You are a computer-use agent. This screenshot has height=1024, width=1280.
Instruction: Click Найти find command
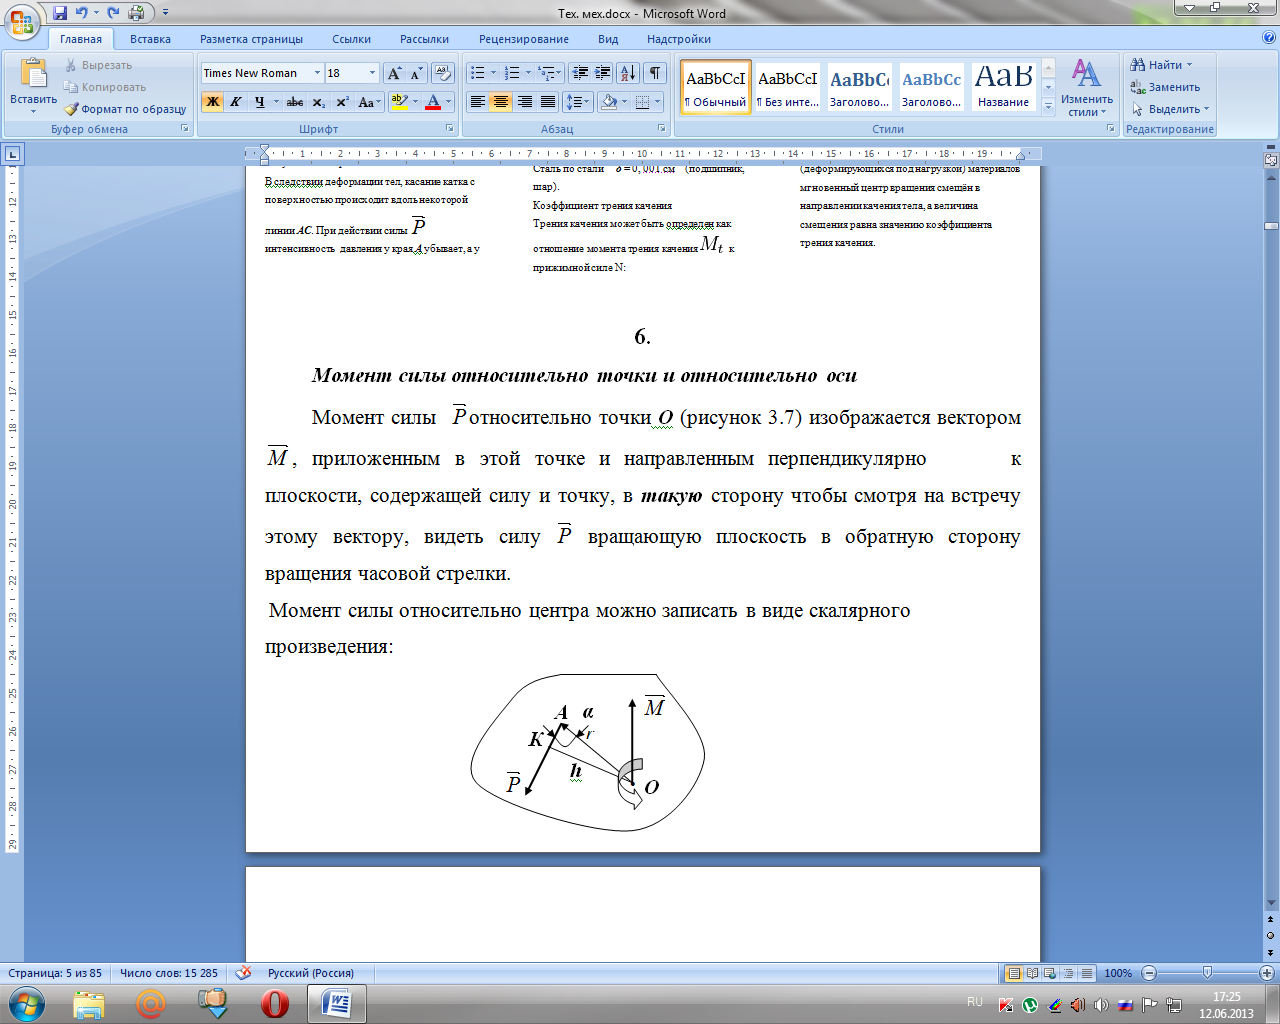coord(1162,65)
